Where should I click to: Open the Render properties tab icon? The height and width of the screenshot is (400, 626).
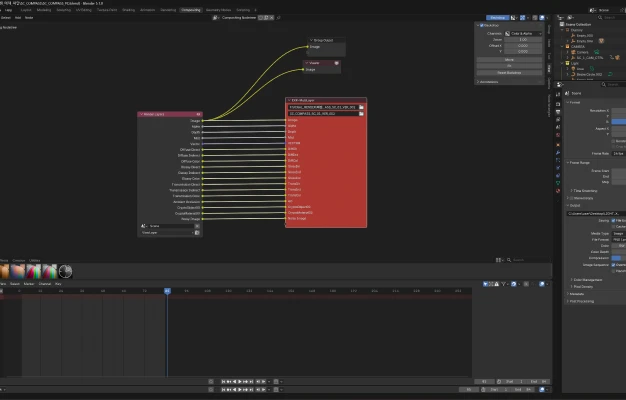pyautogui.click(x=558, y=104)
